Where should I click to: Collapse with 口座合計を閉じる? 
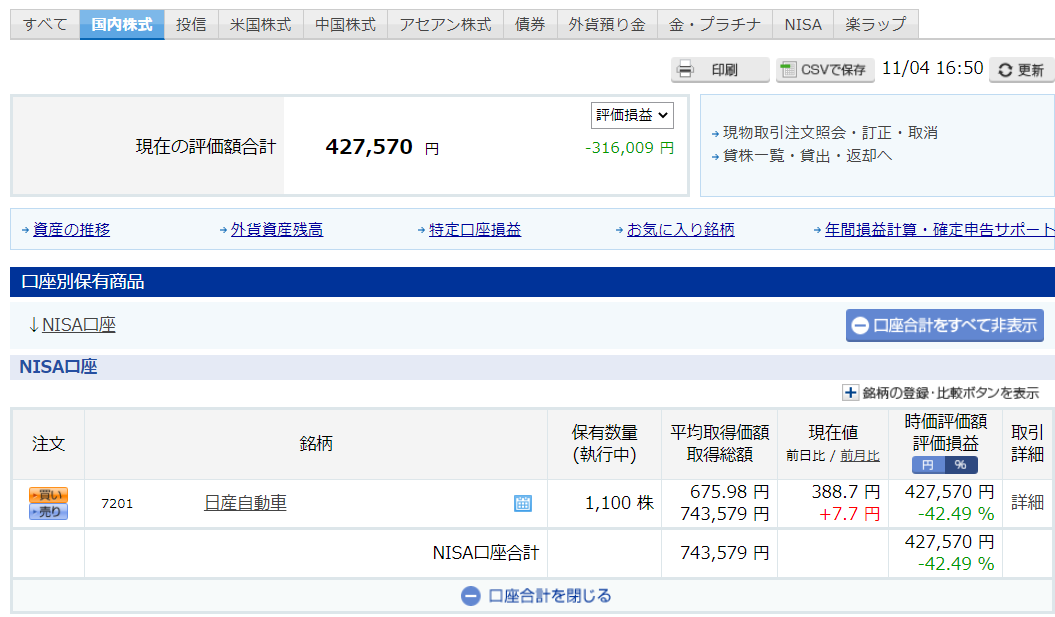click(536, 595)
